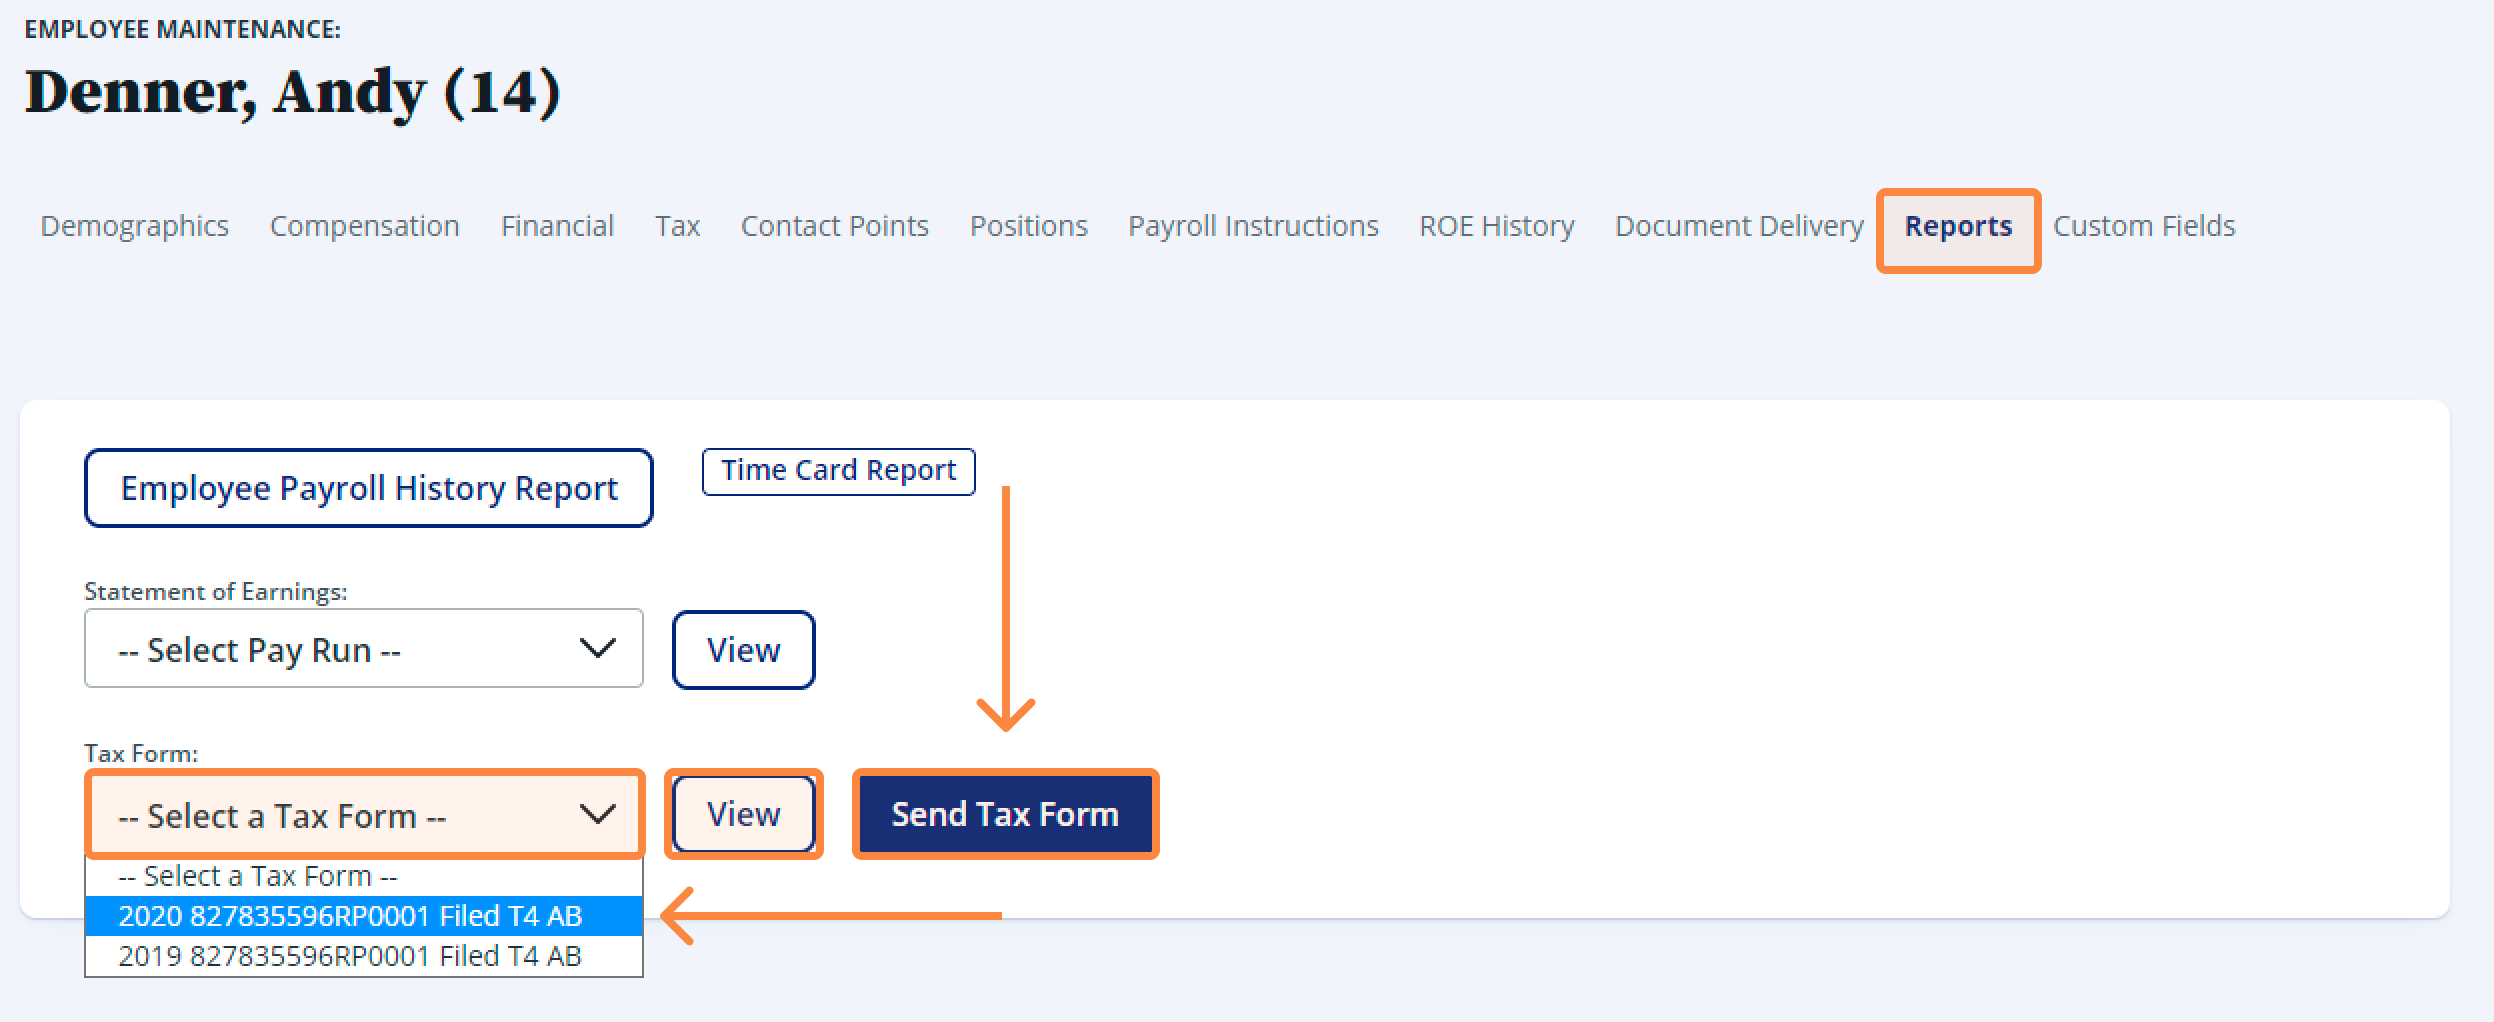Image resolution: width=2494 pixels, height=1022 pixels.
Task: Click View next to Statement of Earnings
Action: [744, 650]
